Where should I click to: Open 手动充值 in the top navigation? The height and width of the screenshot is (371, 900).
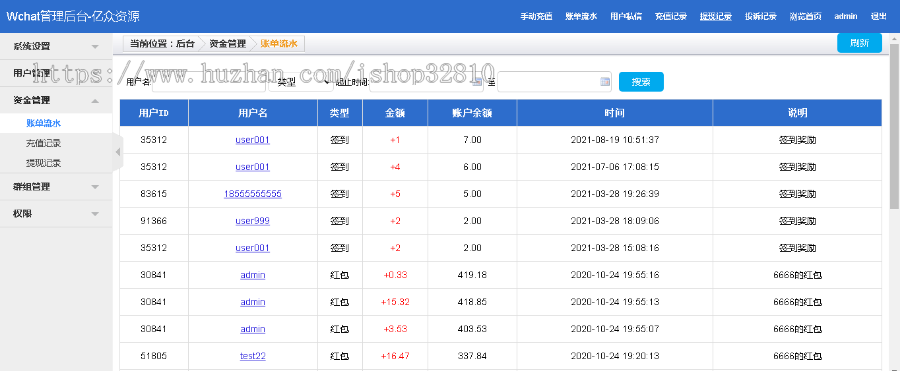(x=536, y=16)
